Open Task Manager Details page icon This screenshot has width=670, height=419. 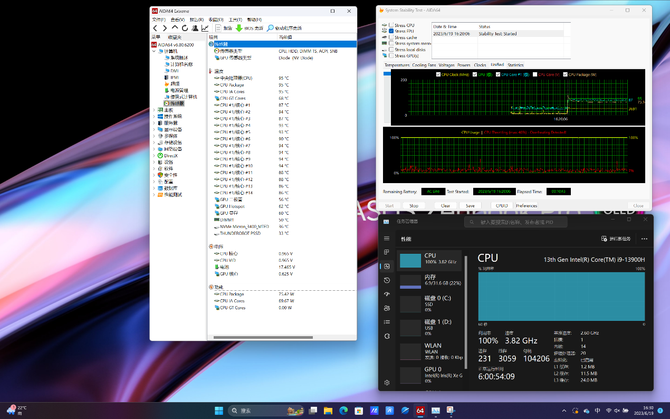tap(387, 322)
